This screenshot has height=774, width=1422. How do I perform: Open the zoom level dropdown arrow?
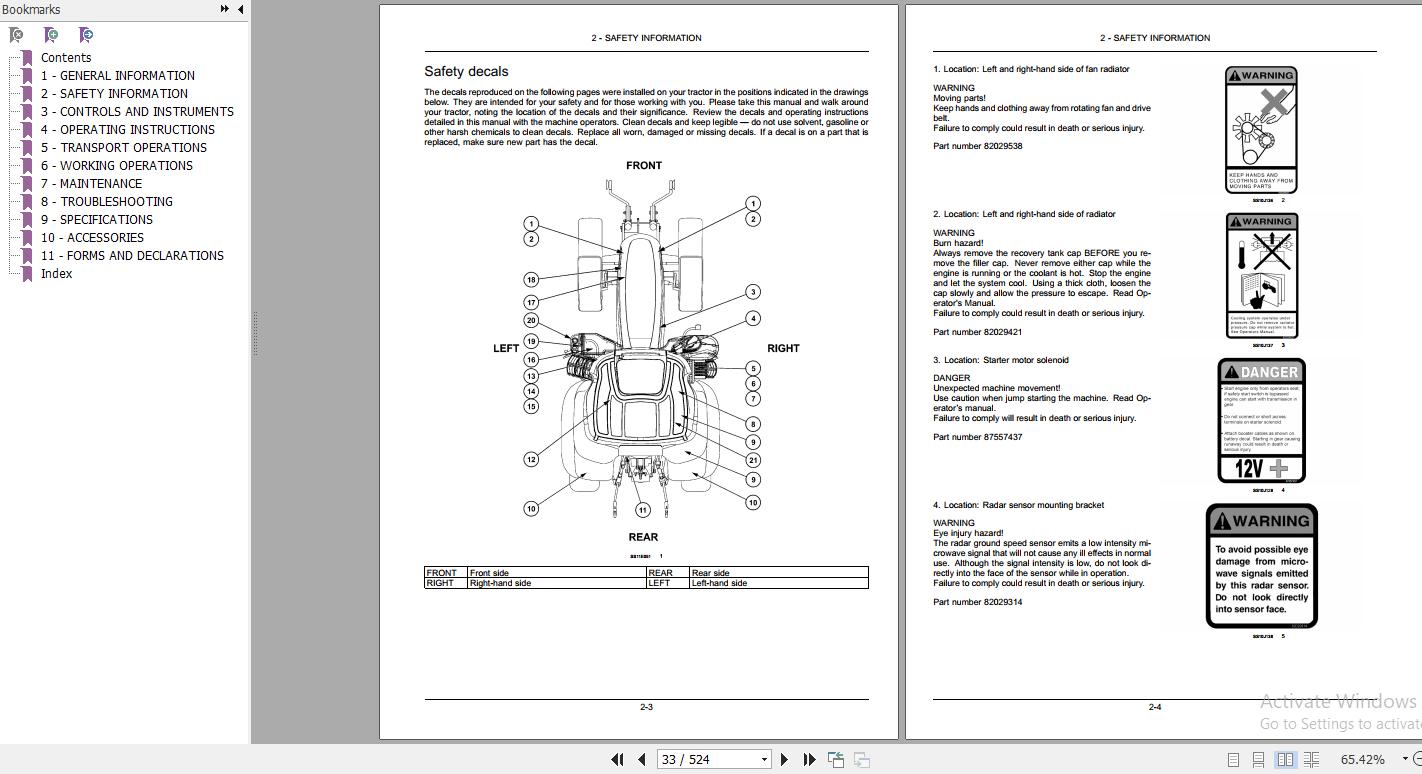(1405, 760)
